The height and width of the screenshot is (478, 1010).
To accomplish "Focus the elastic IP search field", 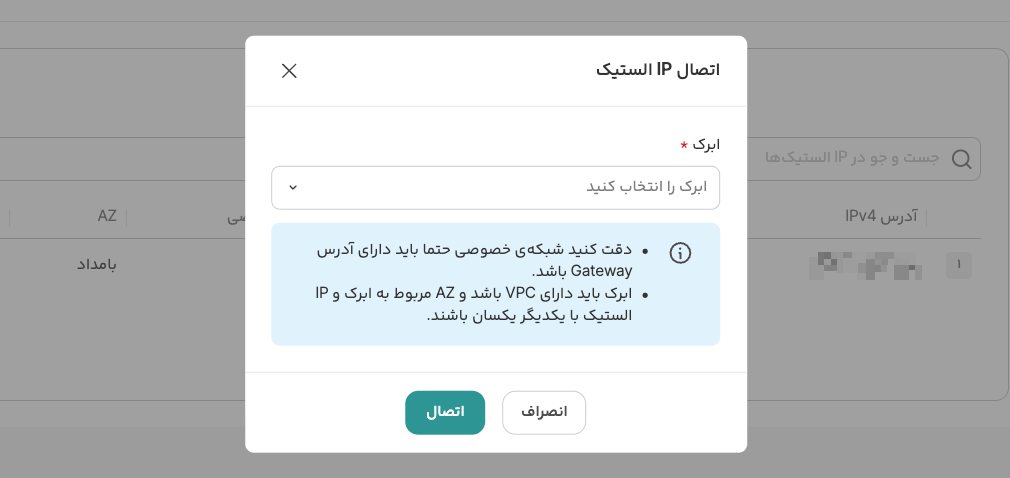I will click(x=850, y=159).
